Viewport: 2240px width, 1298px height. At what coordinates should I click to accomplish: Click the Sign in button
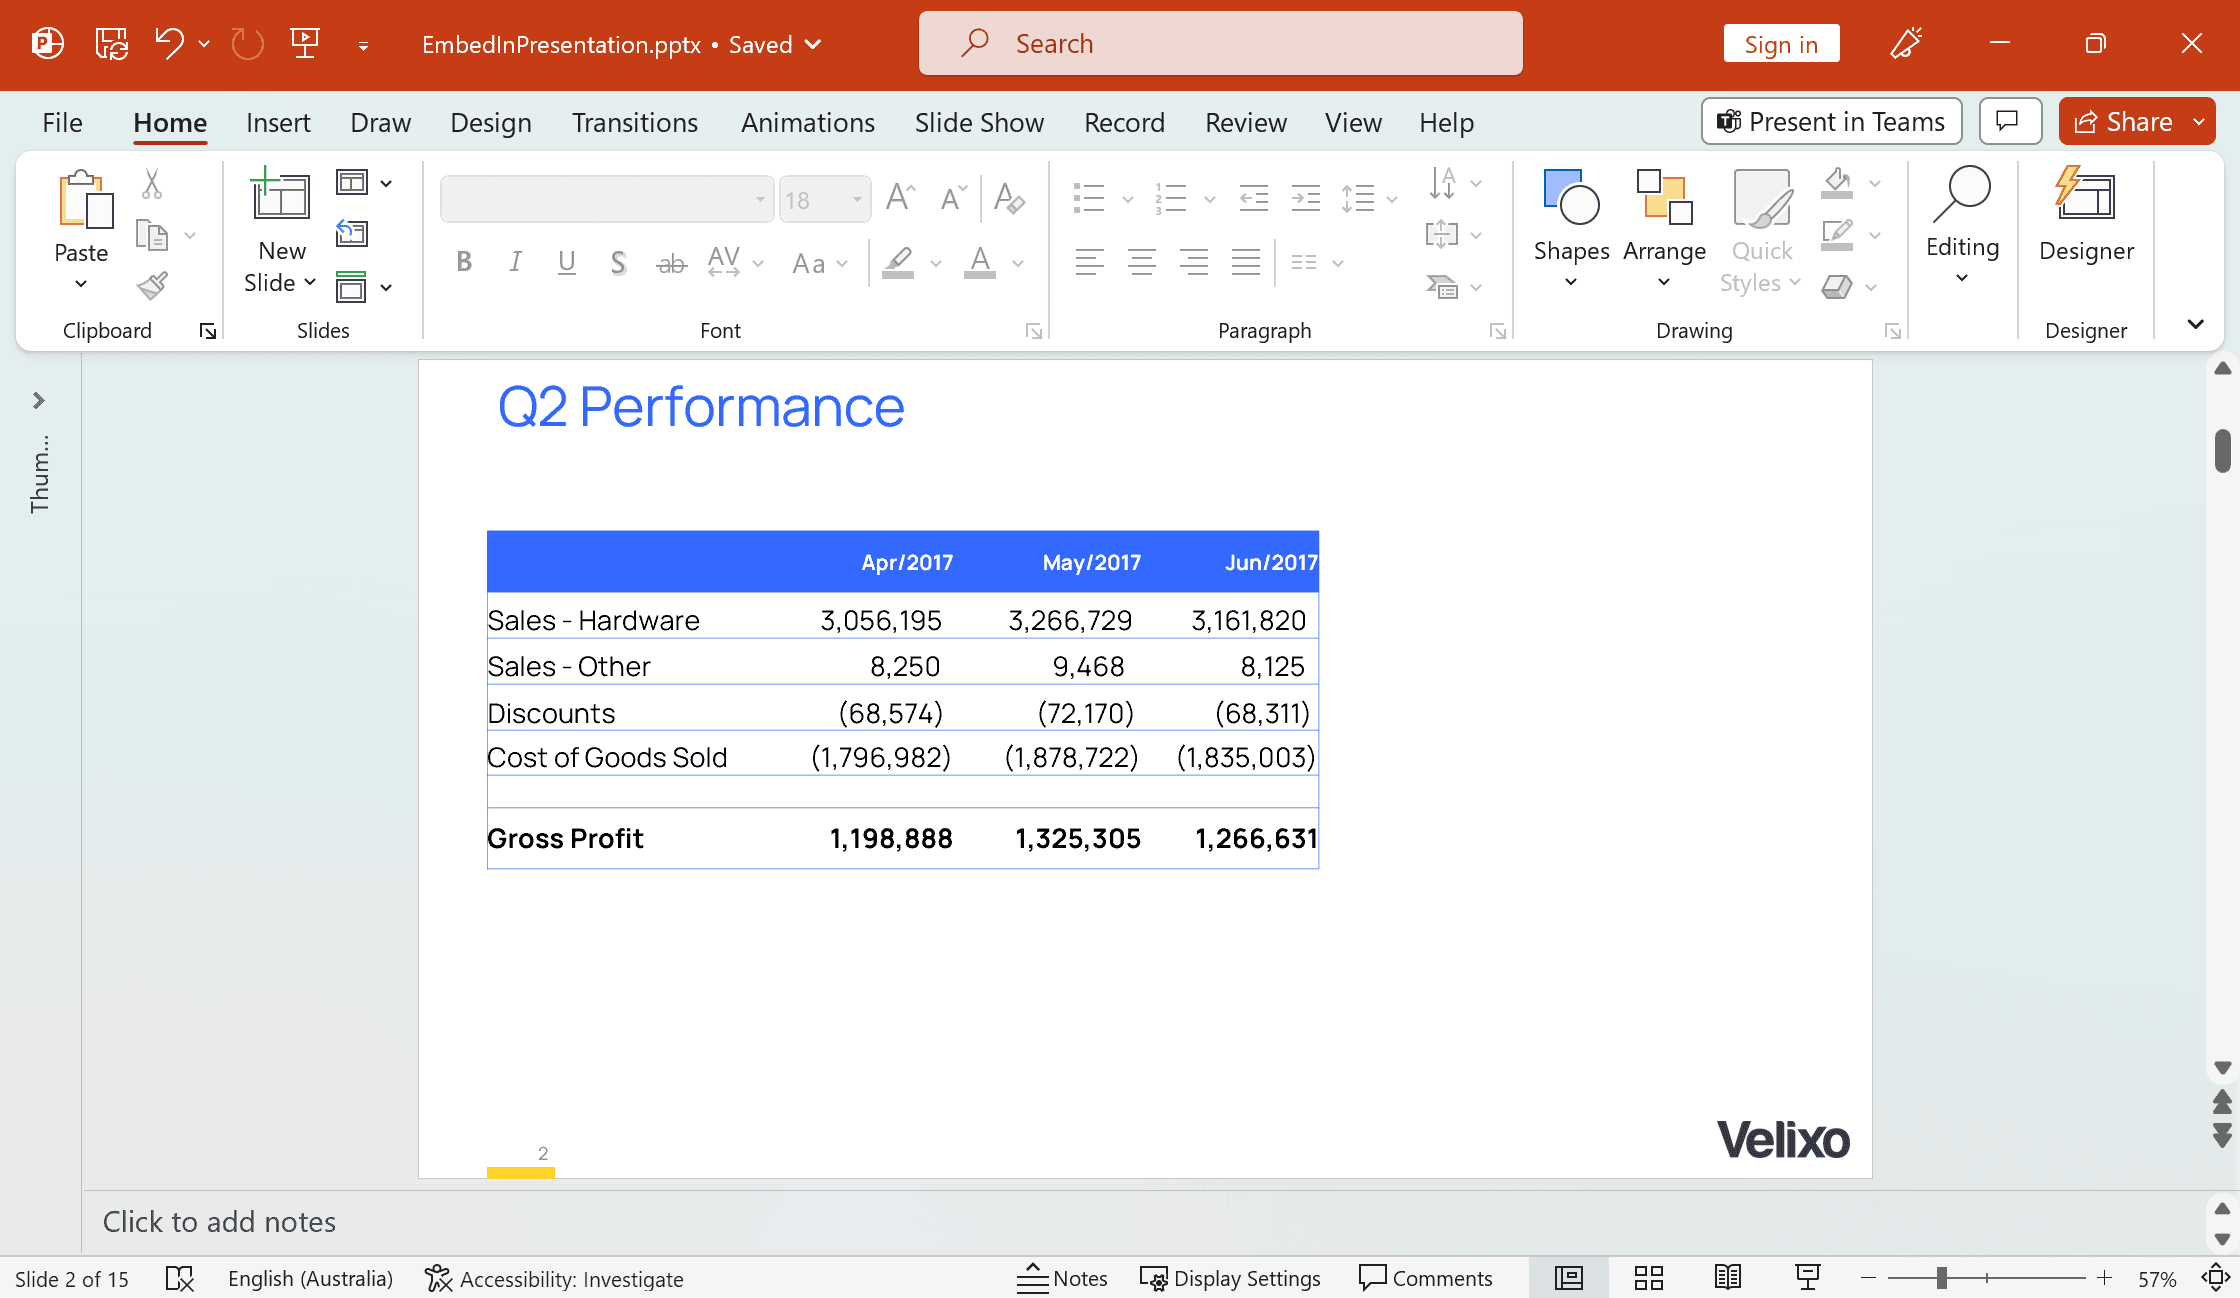[1781, 44]
